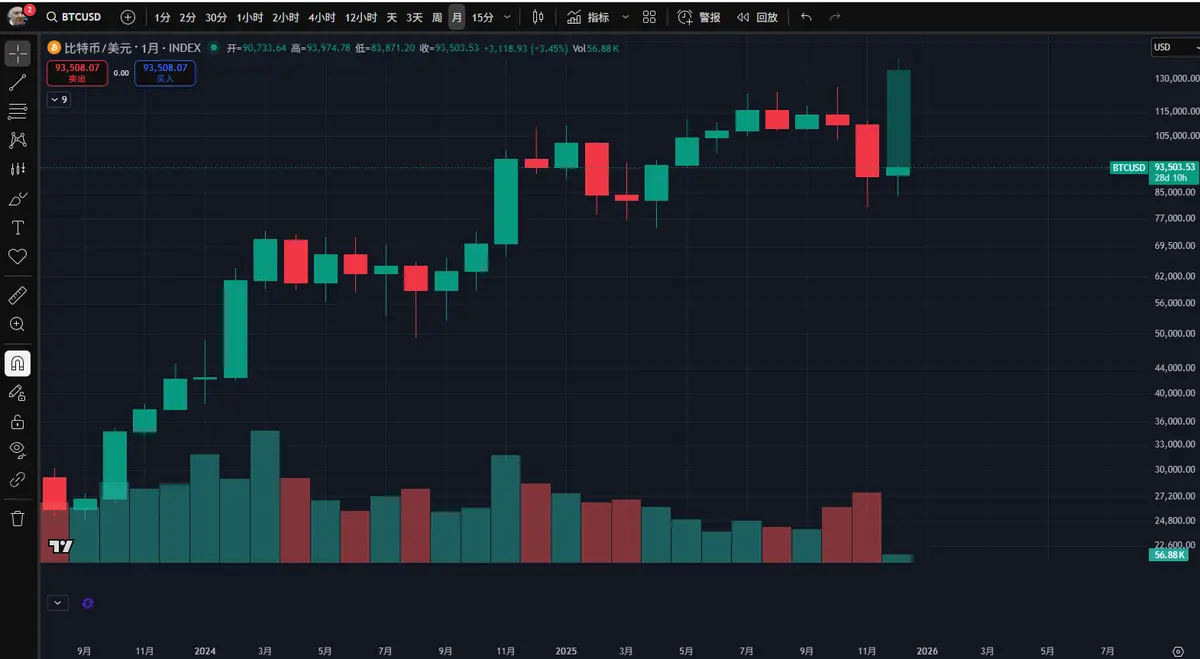Toggle magnet mode on left toolbar
The image size is (1200, 659).
click(17, 363)
